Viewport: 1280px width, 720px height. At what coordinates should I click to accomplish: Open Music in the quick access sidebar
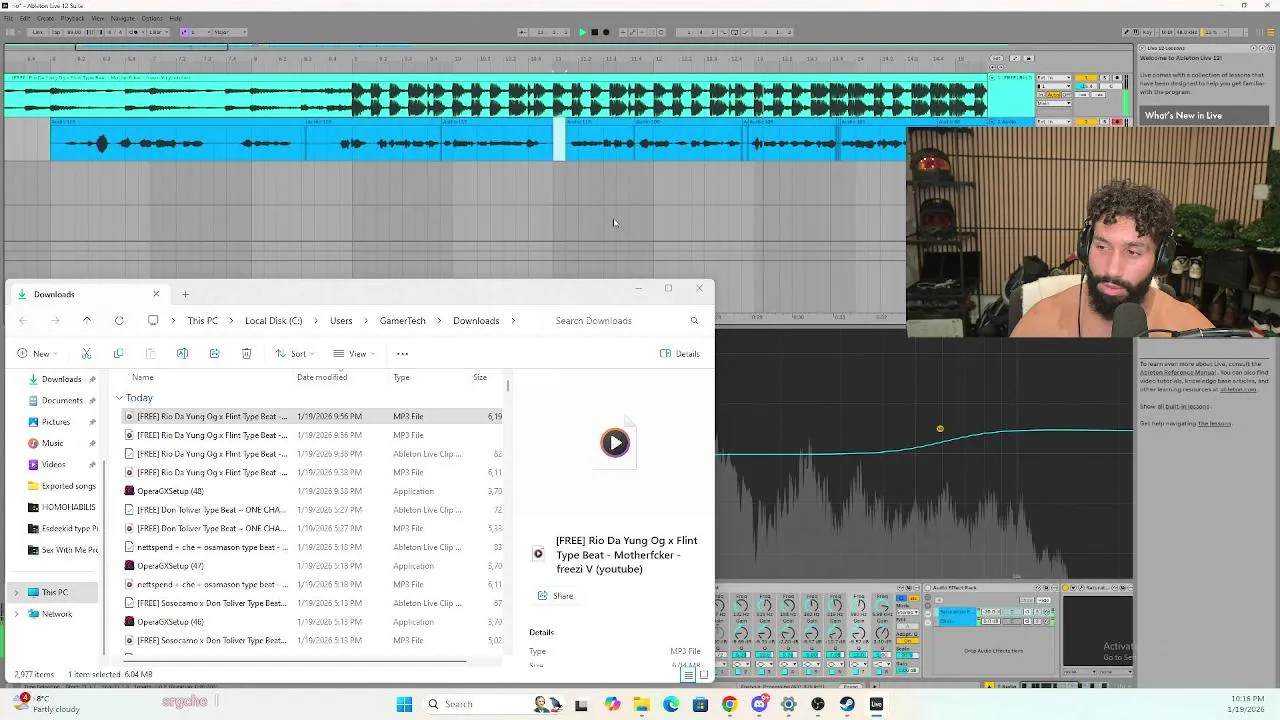(x=52, y=443)
